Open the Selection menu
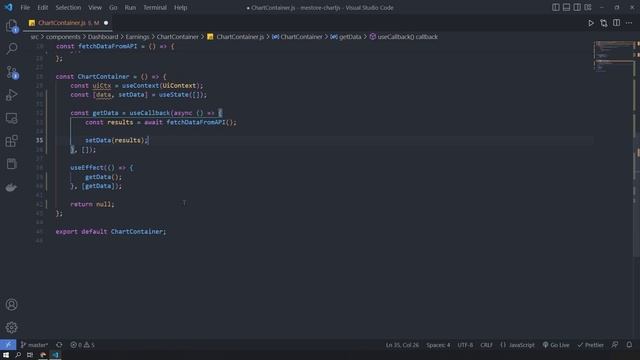Screen dimensions: 640x360 [68, 7]
